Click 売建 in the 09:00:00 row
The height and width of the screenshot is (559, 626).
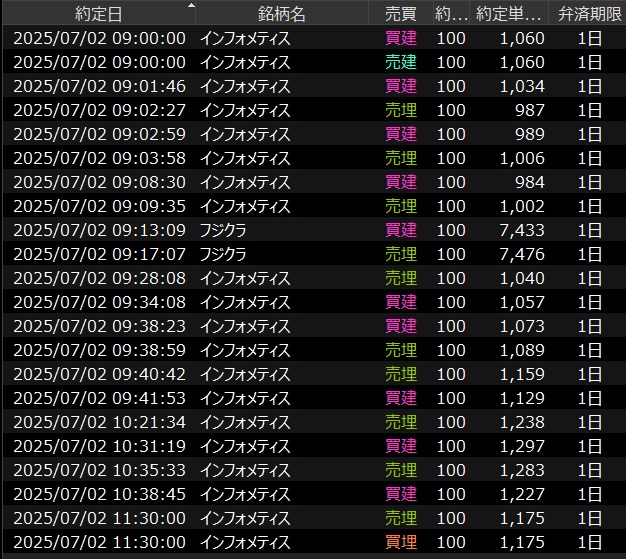point(401,62)
